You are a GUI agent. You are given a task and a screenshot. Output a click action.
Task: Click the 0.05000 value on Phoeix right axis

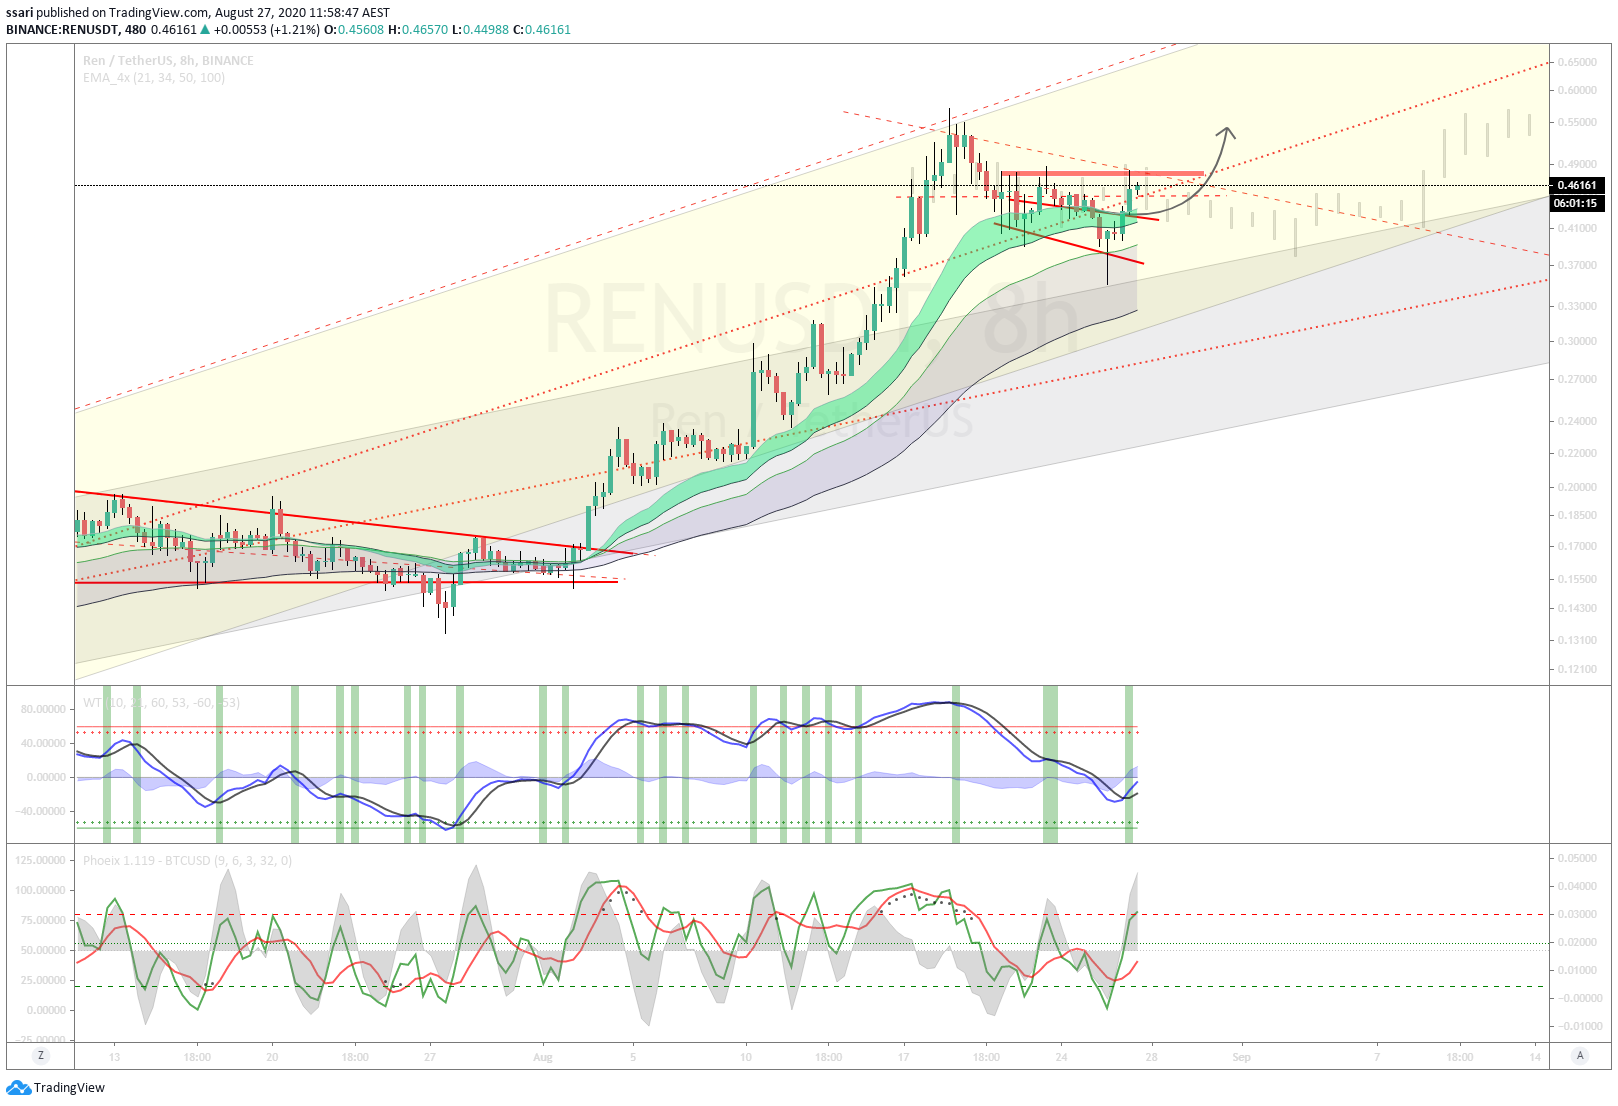click(x=1577, y=859)
